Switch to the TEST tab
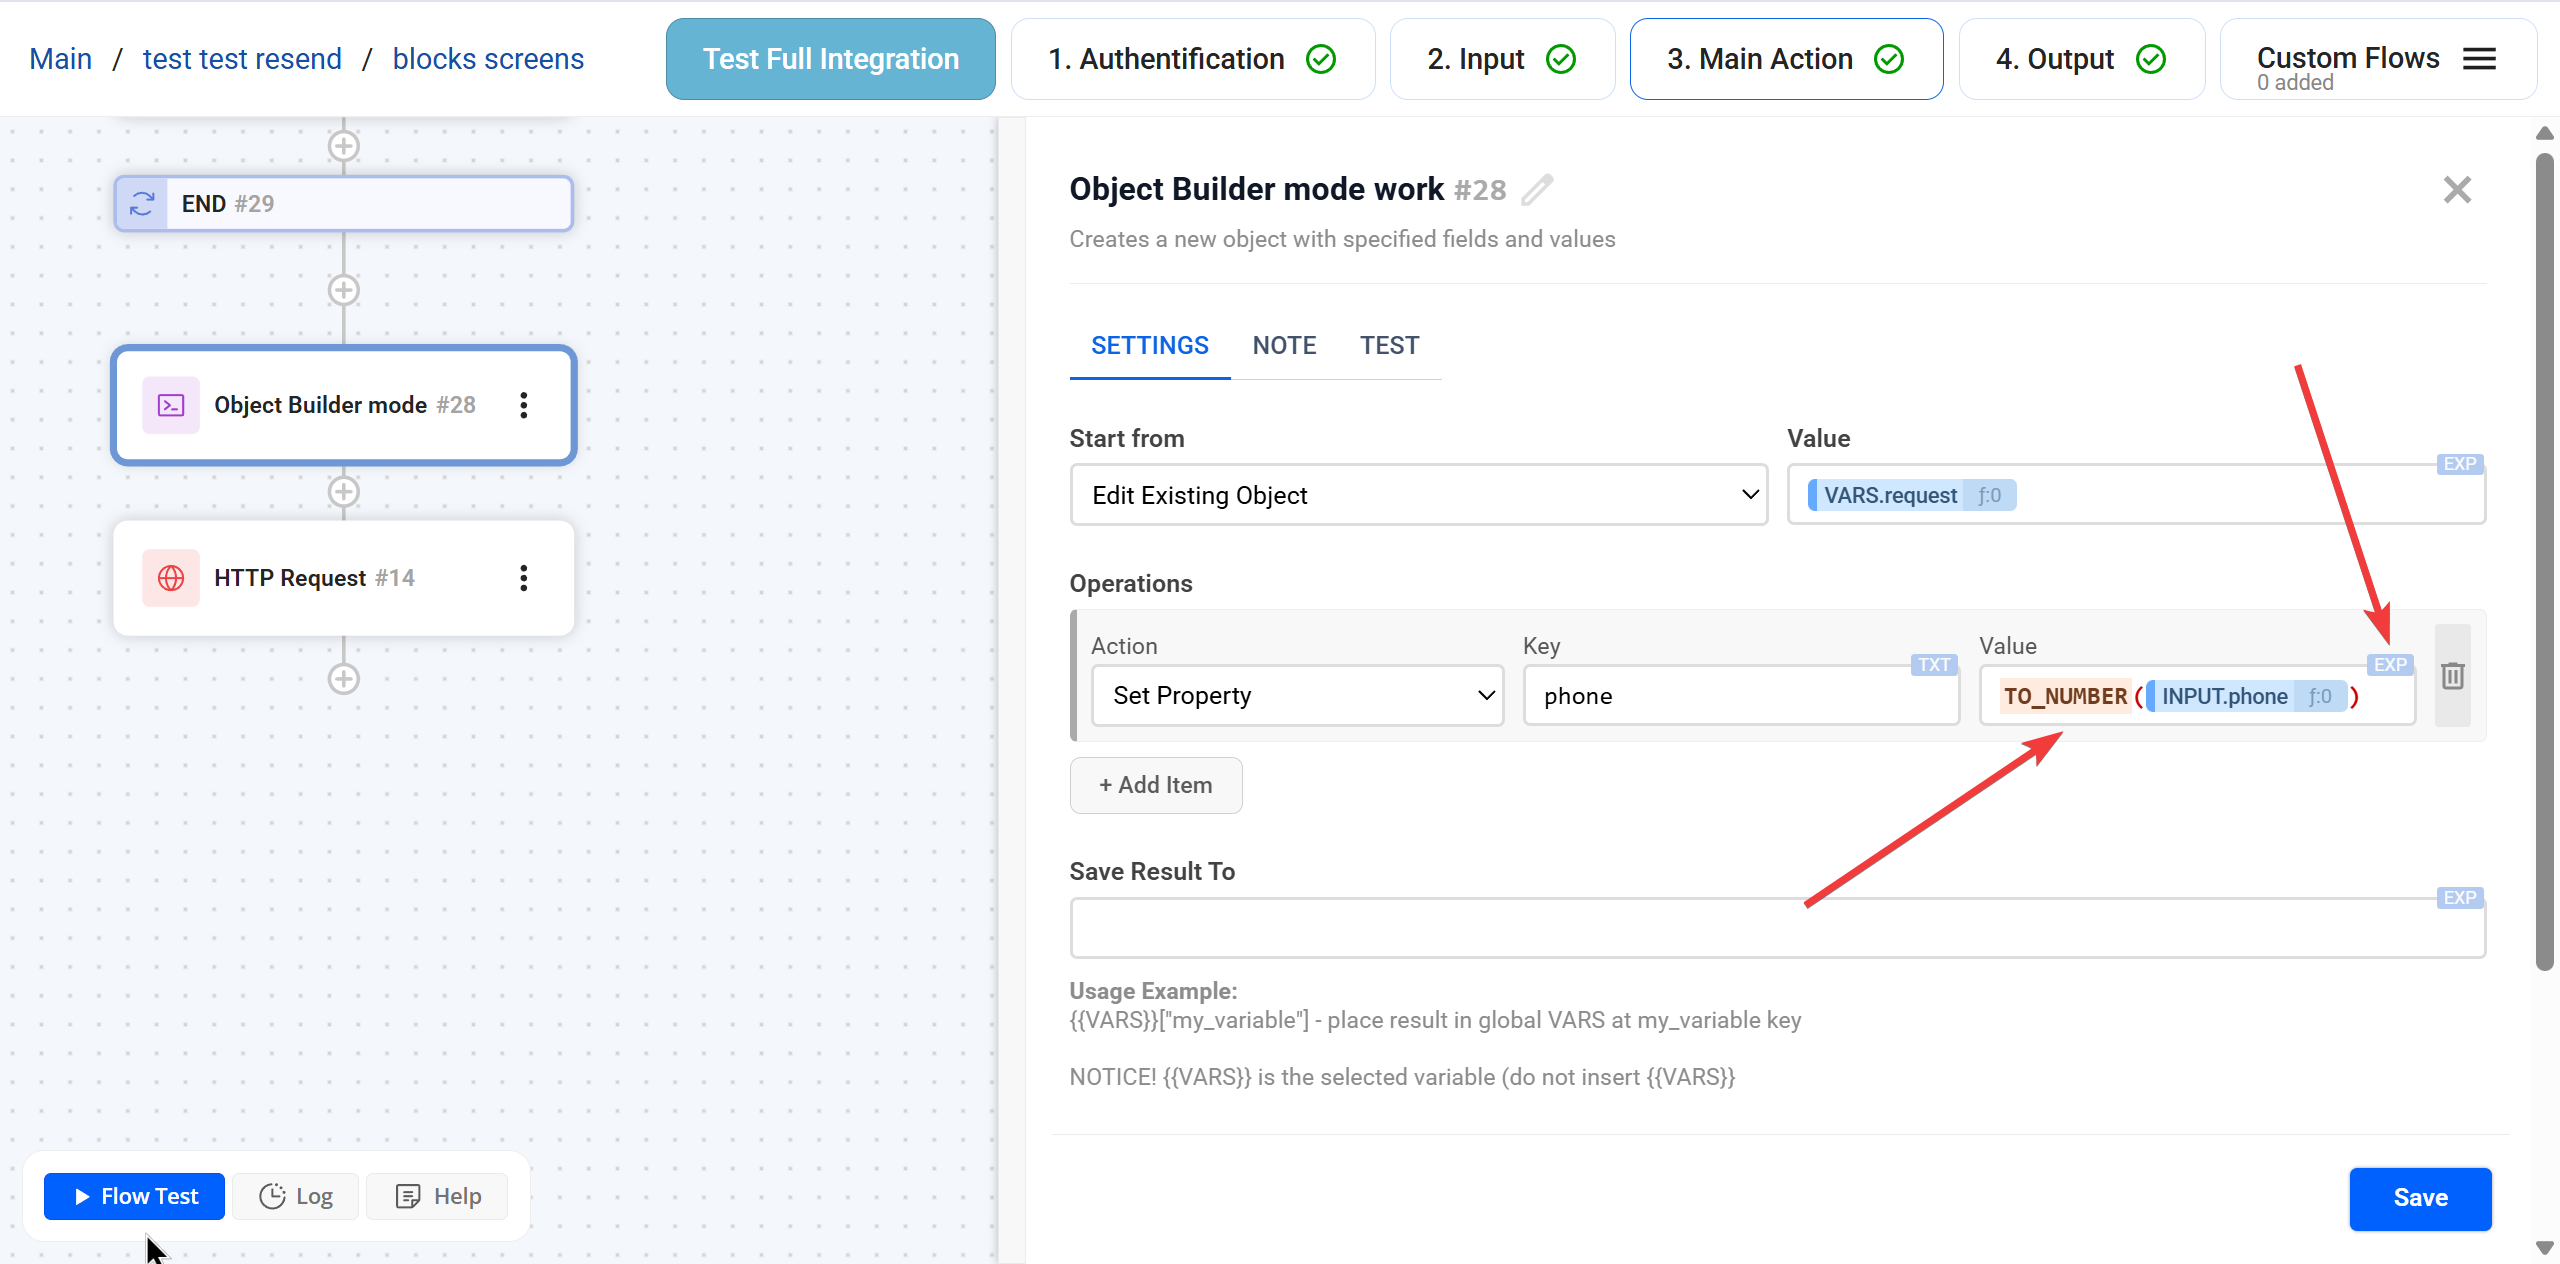 1389,345
